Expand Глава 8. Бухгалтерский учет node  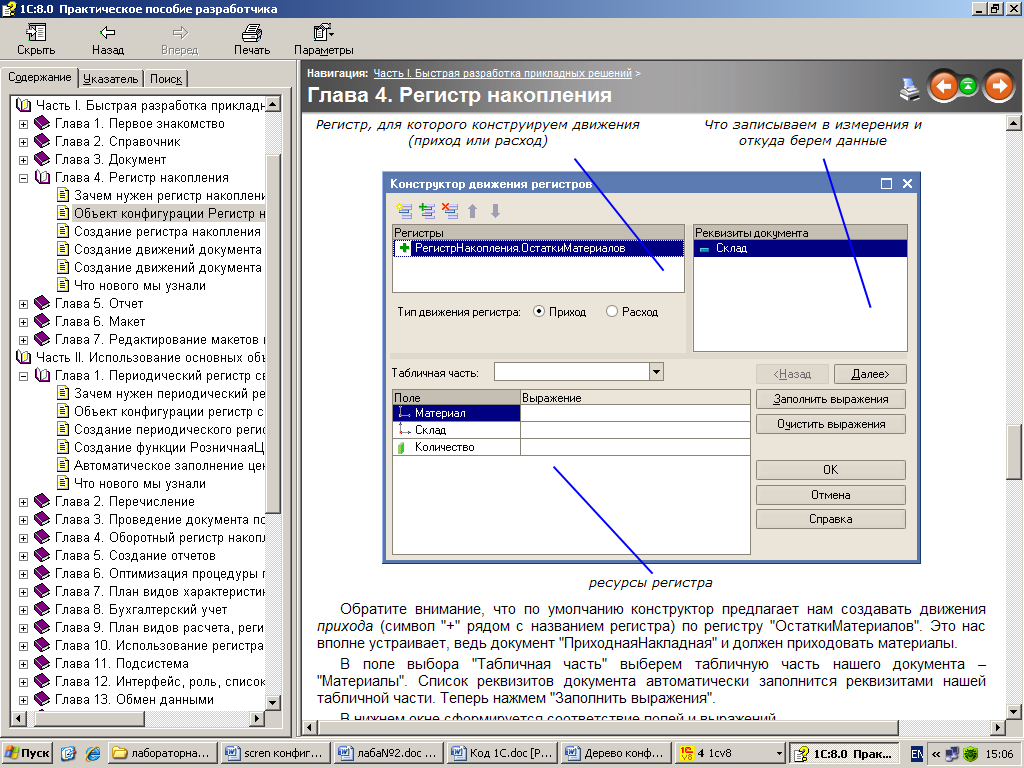(23, 610)
